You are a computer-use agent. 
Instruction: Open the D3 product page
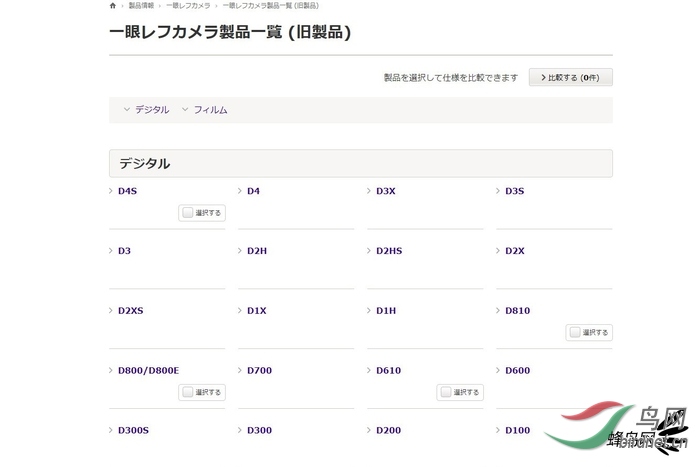coord(124,251)
